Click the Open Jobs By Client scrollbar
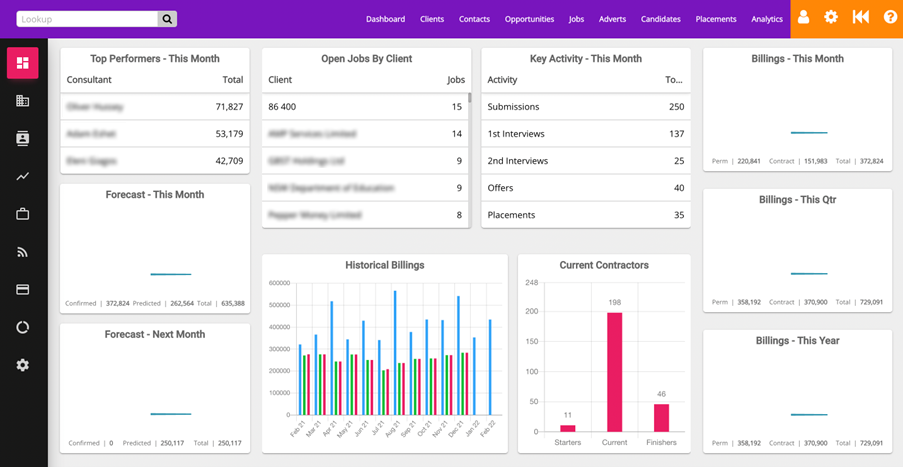Viewport: 903px width, 467px height. 469,100
